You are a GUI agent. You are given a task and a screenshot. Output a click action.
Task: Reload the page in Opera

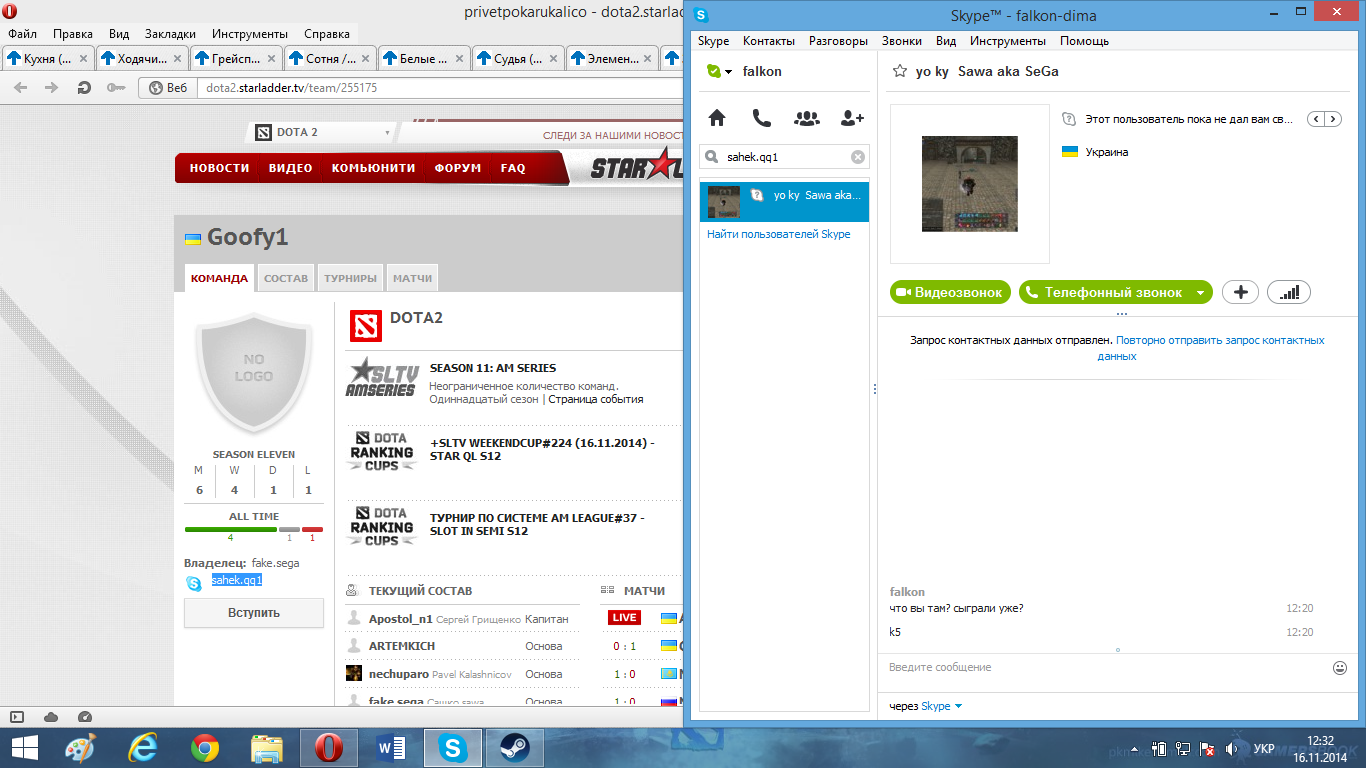click(84, 88)
